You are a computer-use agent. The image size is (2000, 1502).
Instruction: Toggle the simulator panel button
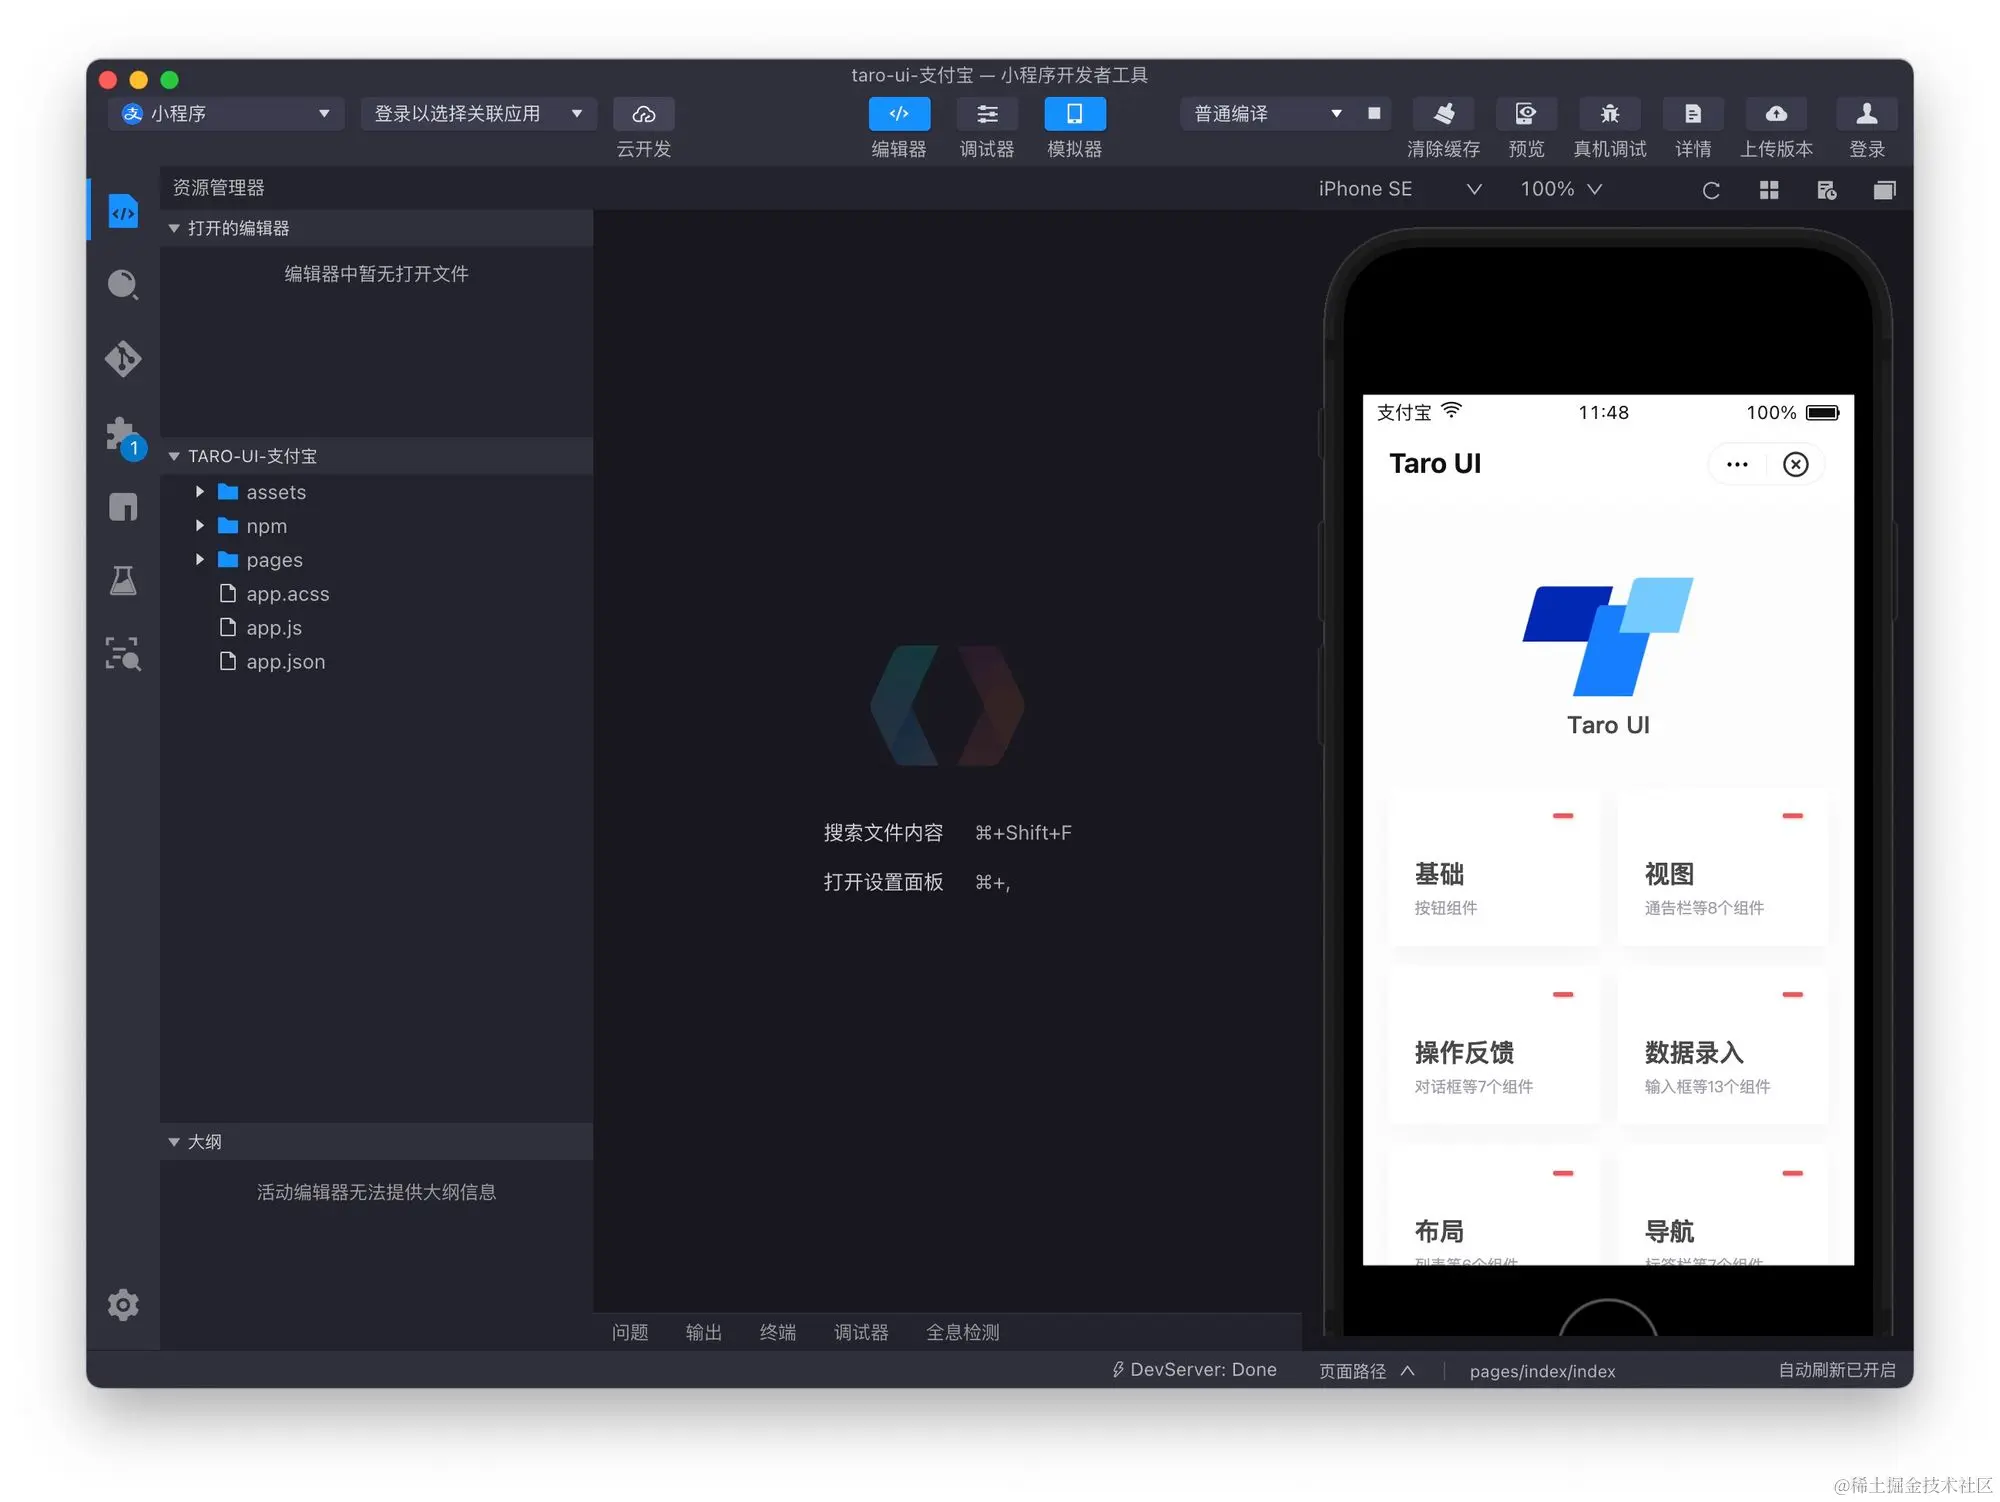pos(1074,114)
